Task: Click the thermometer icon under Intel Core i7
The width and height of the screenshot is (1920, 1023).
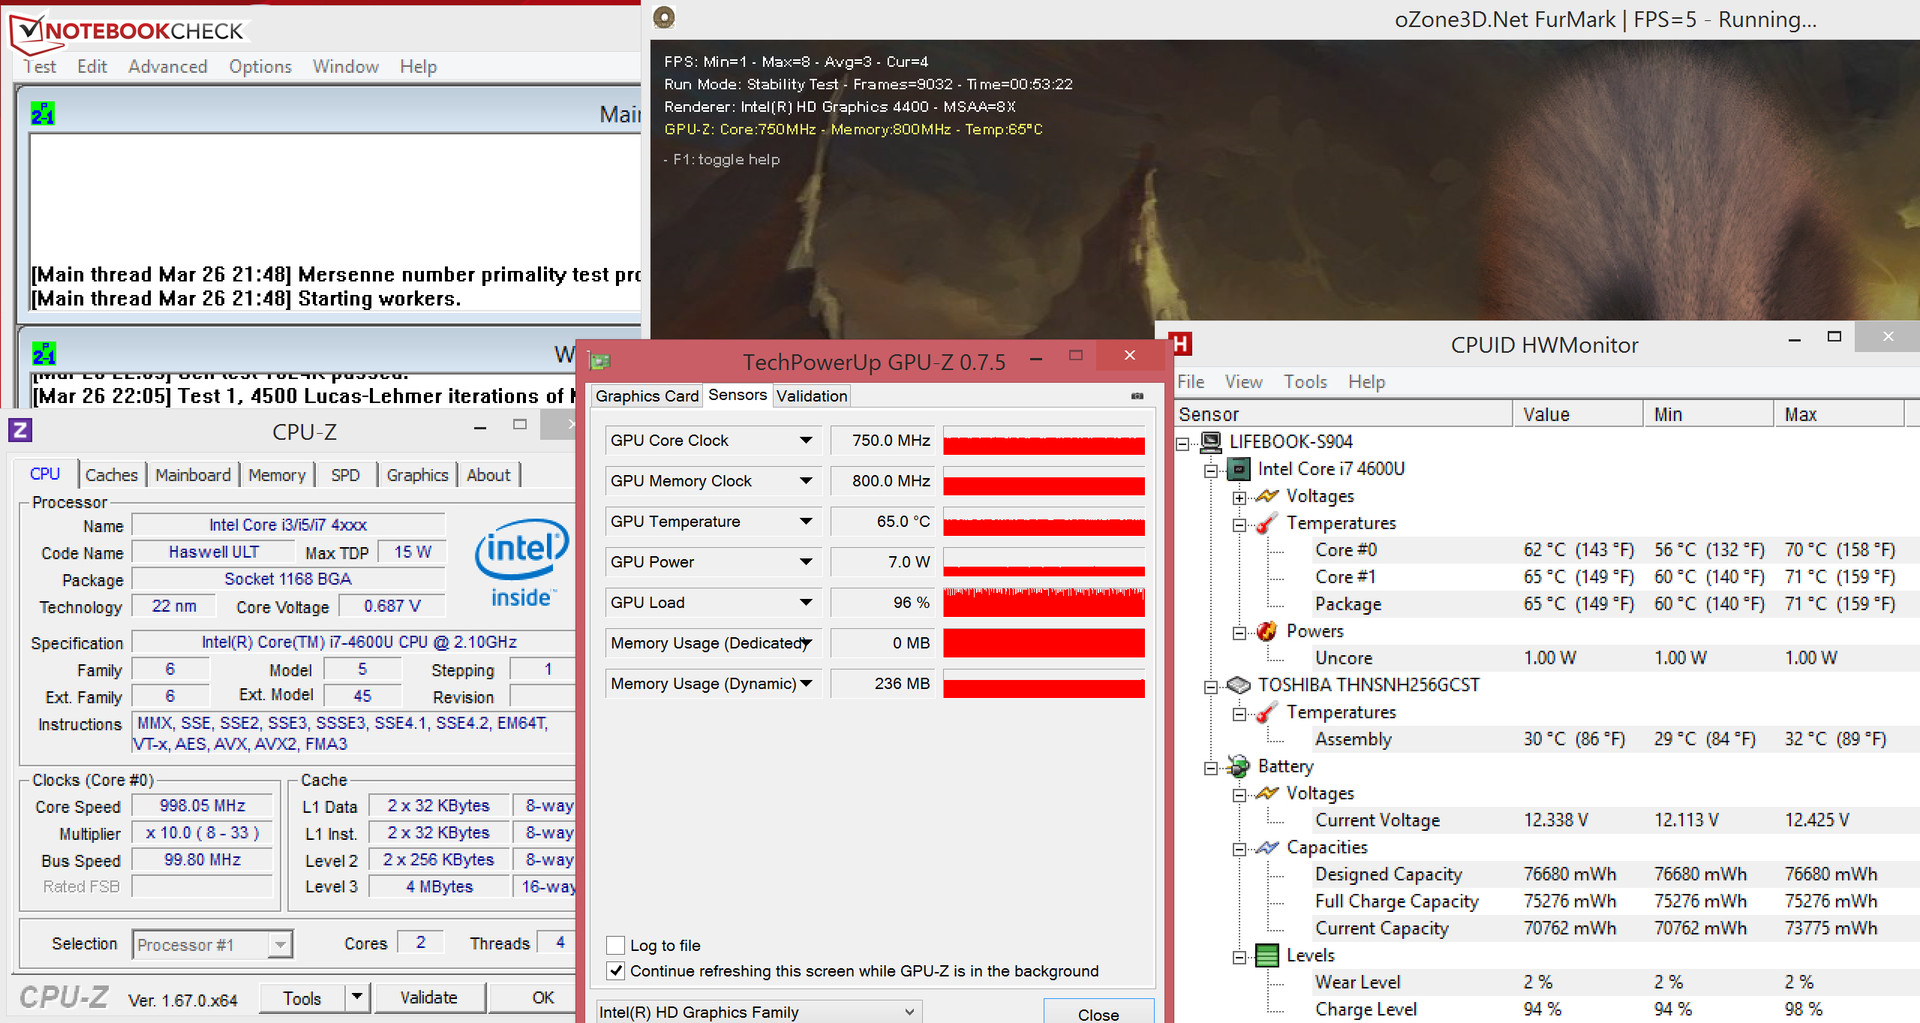Action: [x=1267, y=523]
